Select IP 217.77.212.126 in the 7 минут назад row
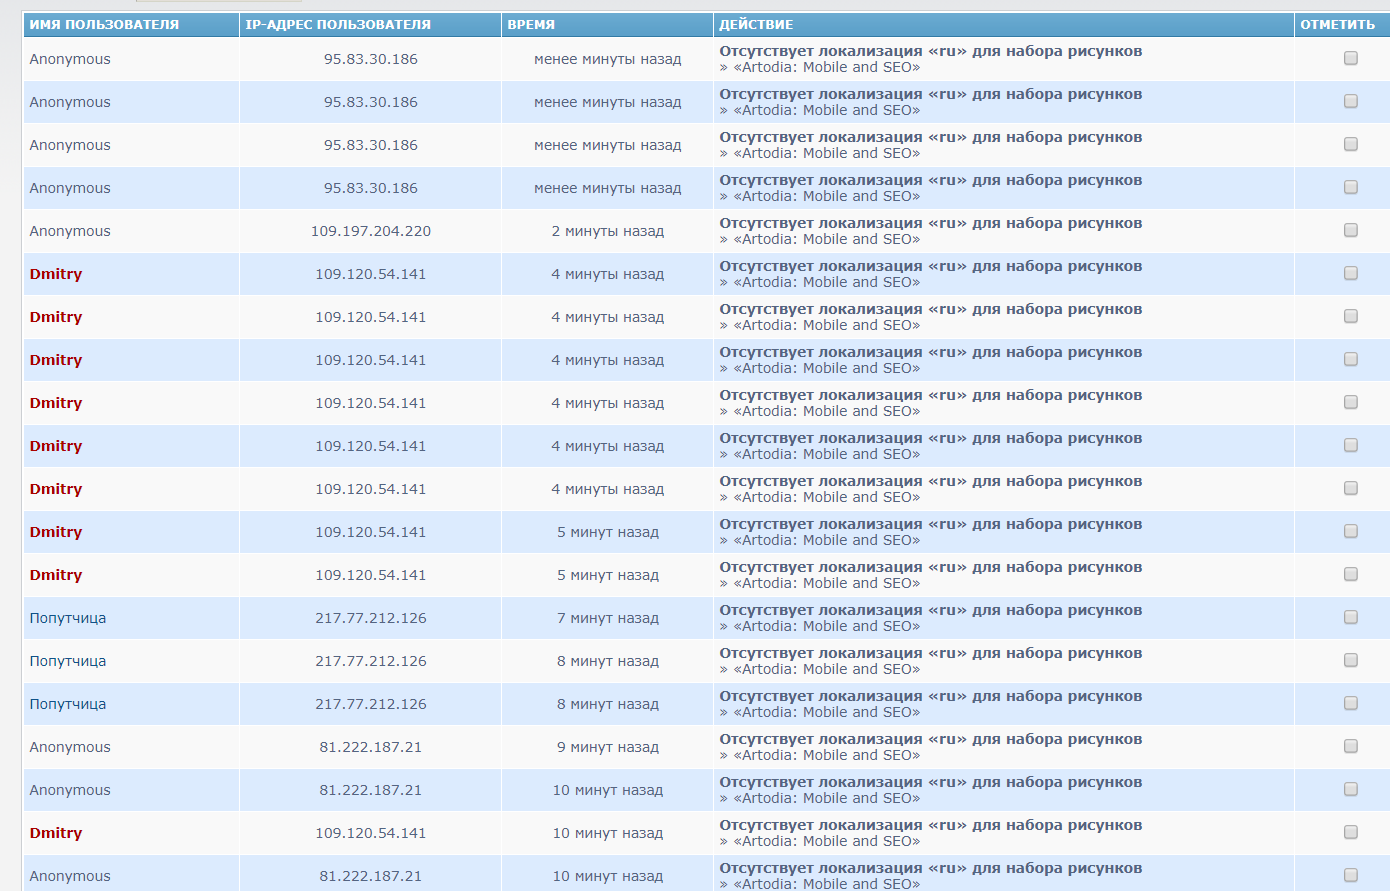 pos(371,618)
